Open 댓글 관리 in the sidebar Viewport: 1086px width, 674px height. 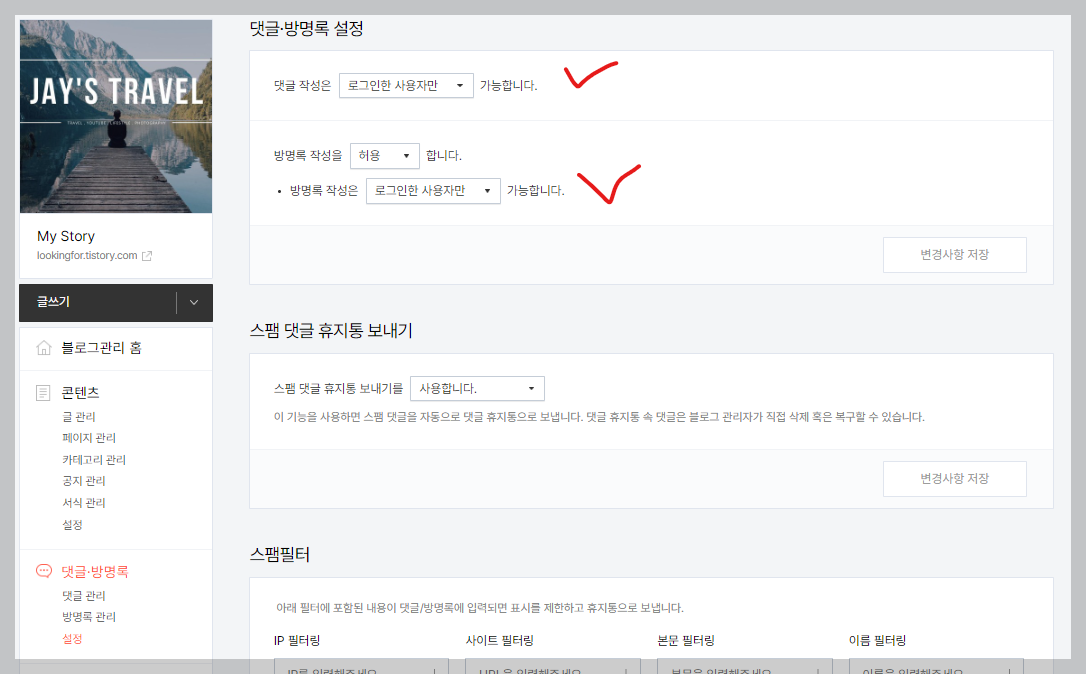(x=84, y=596)
